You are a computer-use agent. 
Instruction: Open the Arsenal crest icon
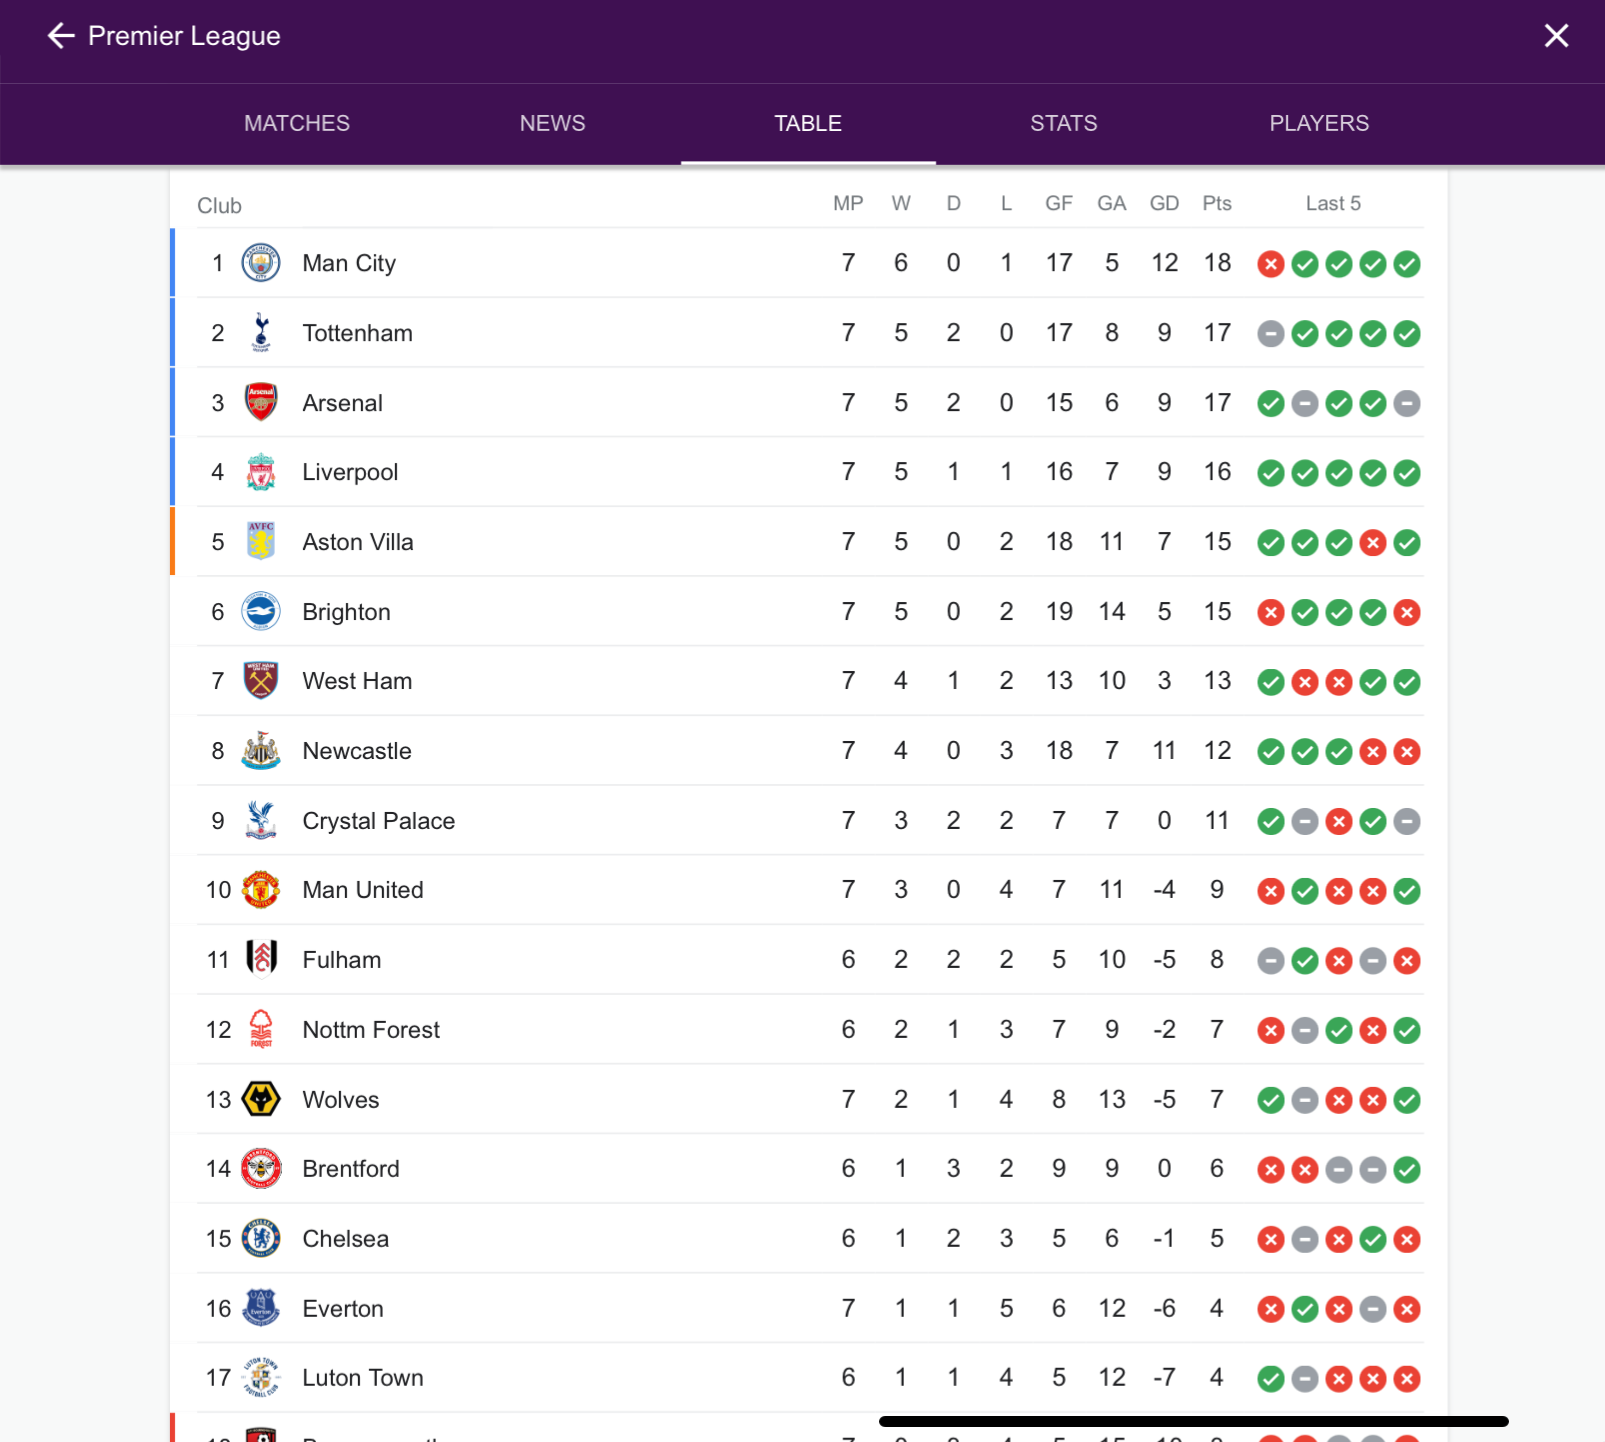(261, 403)
